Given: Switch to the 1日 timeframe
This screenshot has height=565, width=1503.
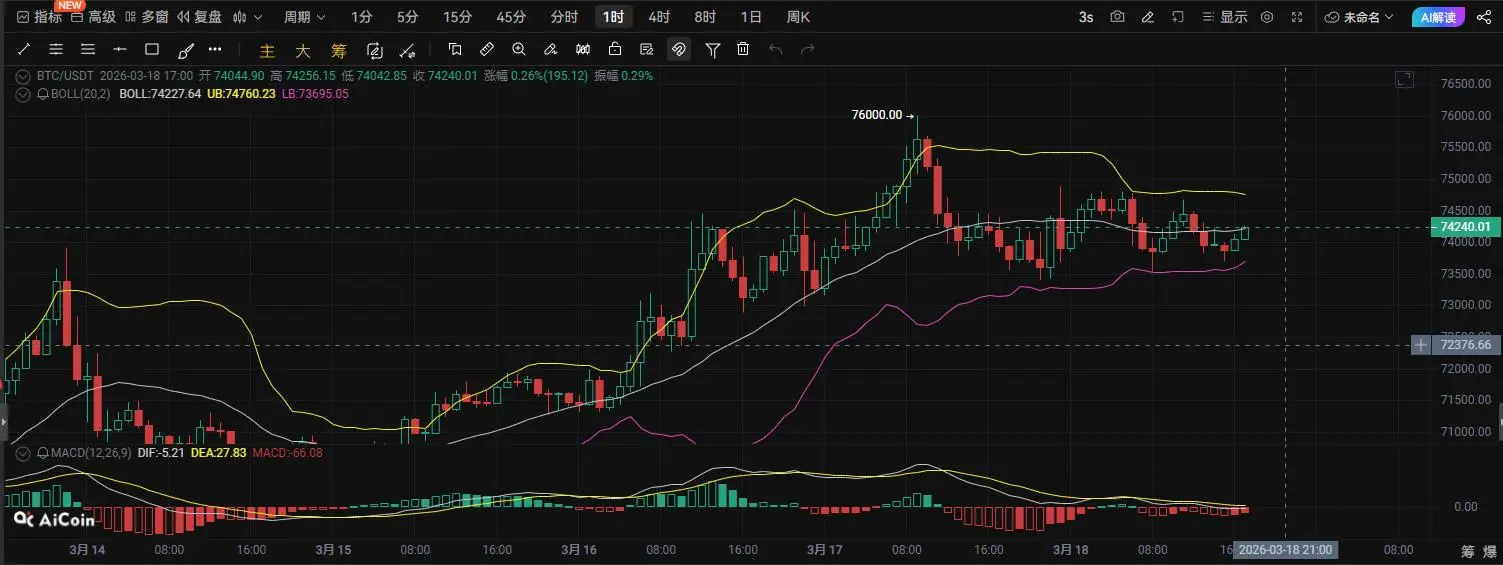Looking at the screenshot, I should coord(751,17).
